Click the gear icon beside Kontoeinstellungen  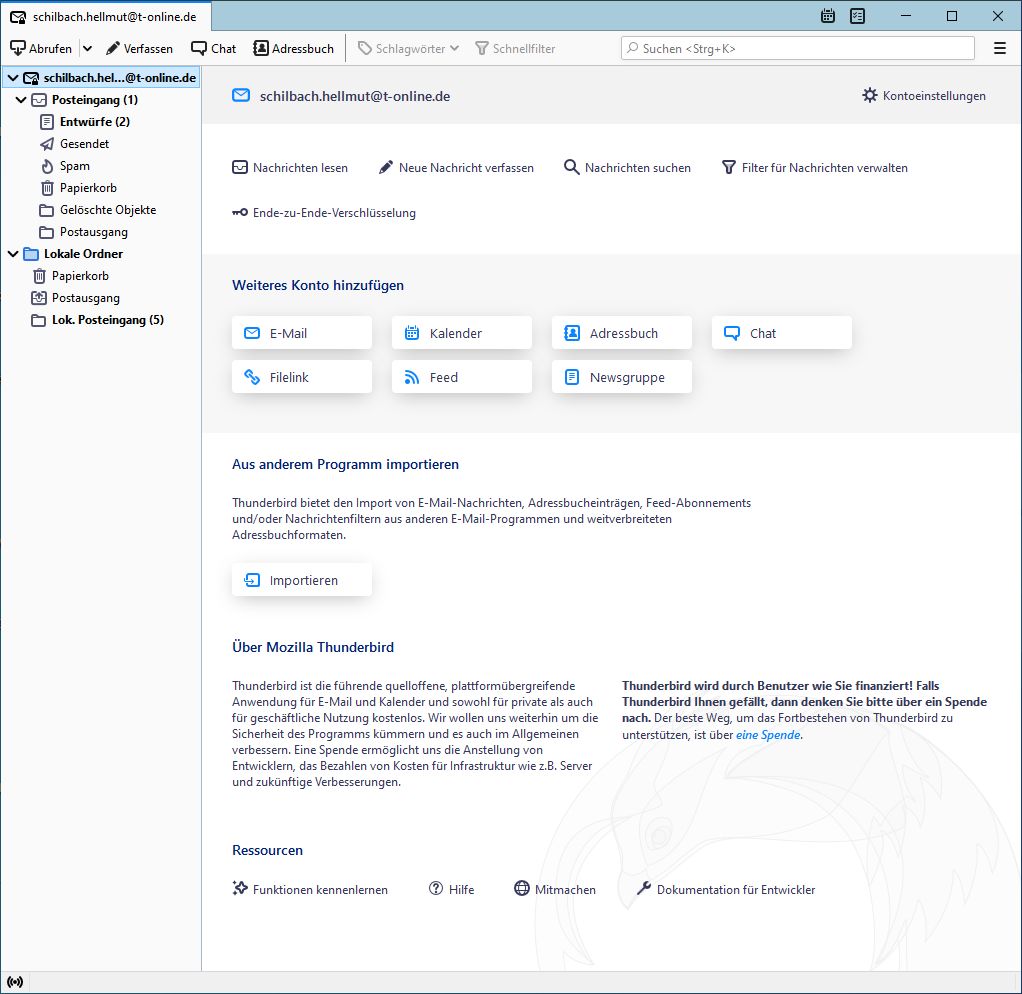point(870,95)
